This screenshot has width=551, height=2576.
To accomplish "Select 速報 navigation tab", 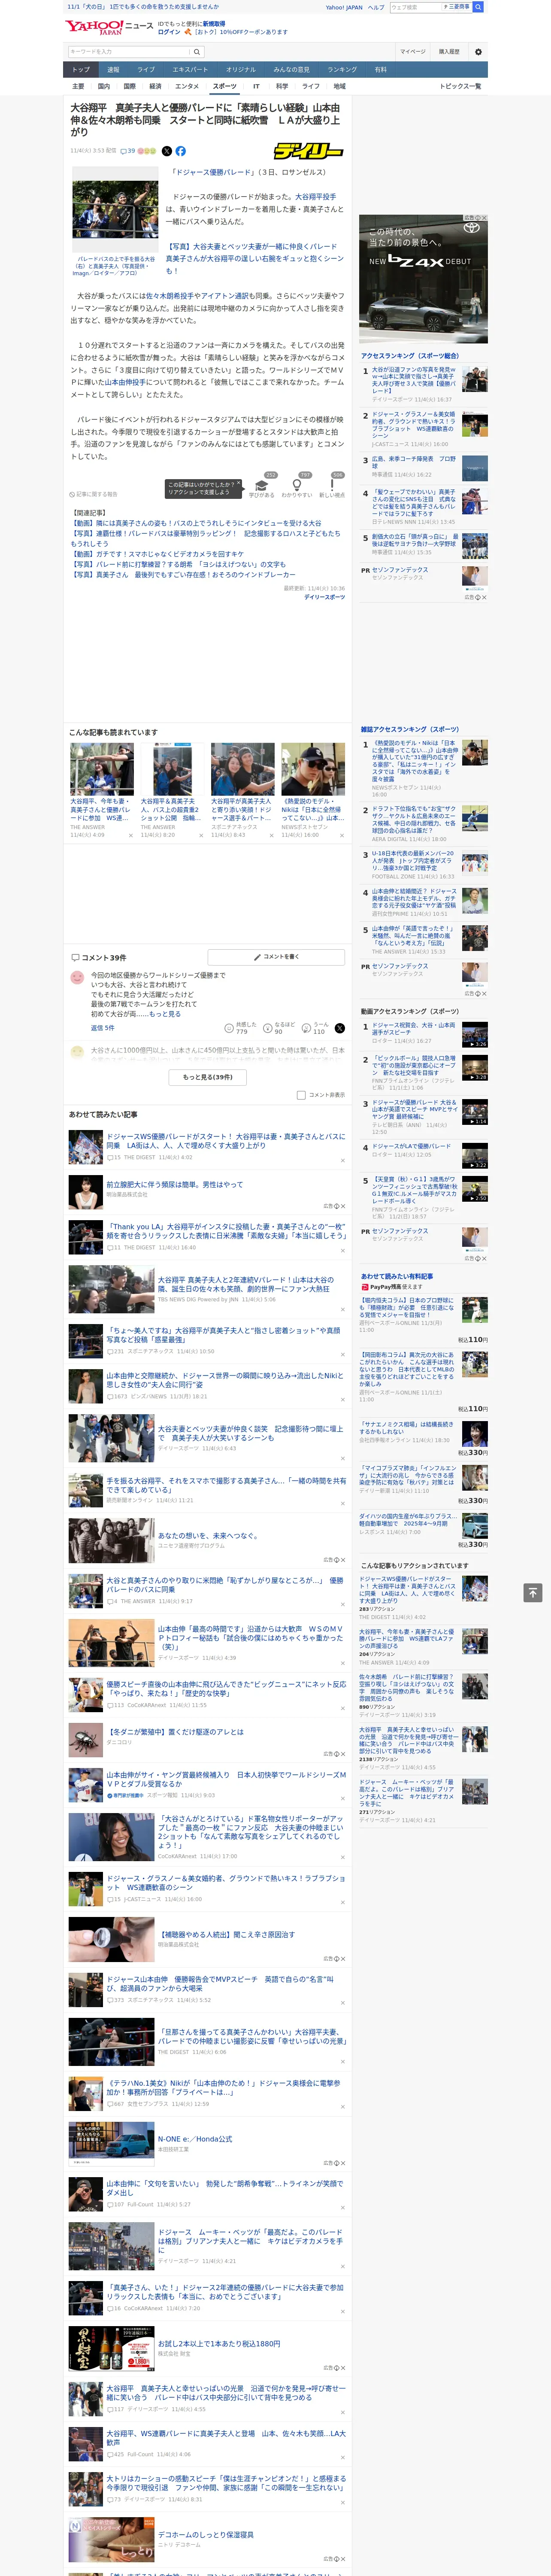I will 113,70.
